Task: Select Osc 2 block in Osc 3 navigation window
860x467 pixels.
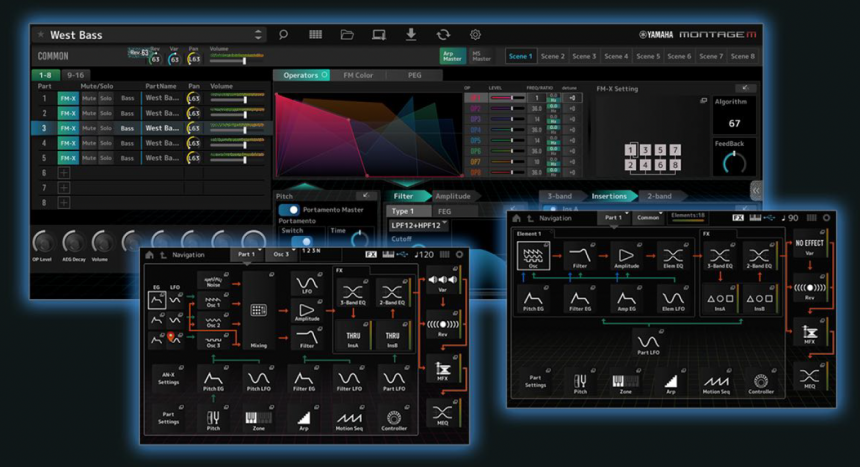Action: tap(213, 321)
